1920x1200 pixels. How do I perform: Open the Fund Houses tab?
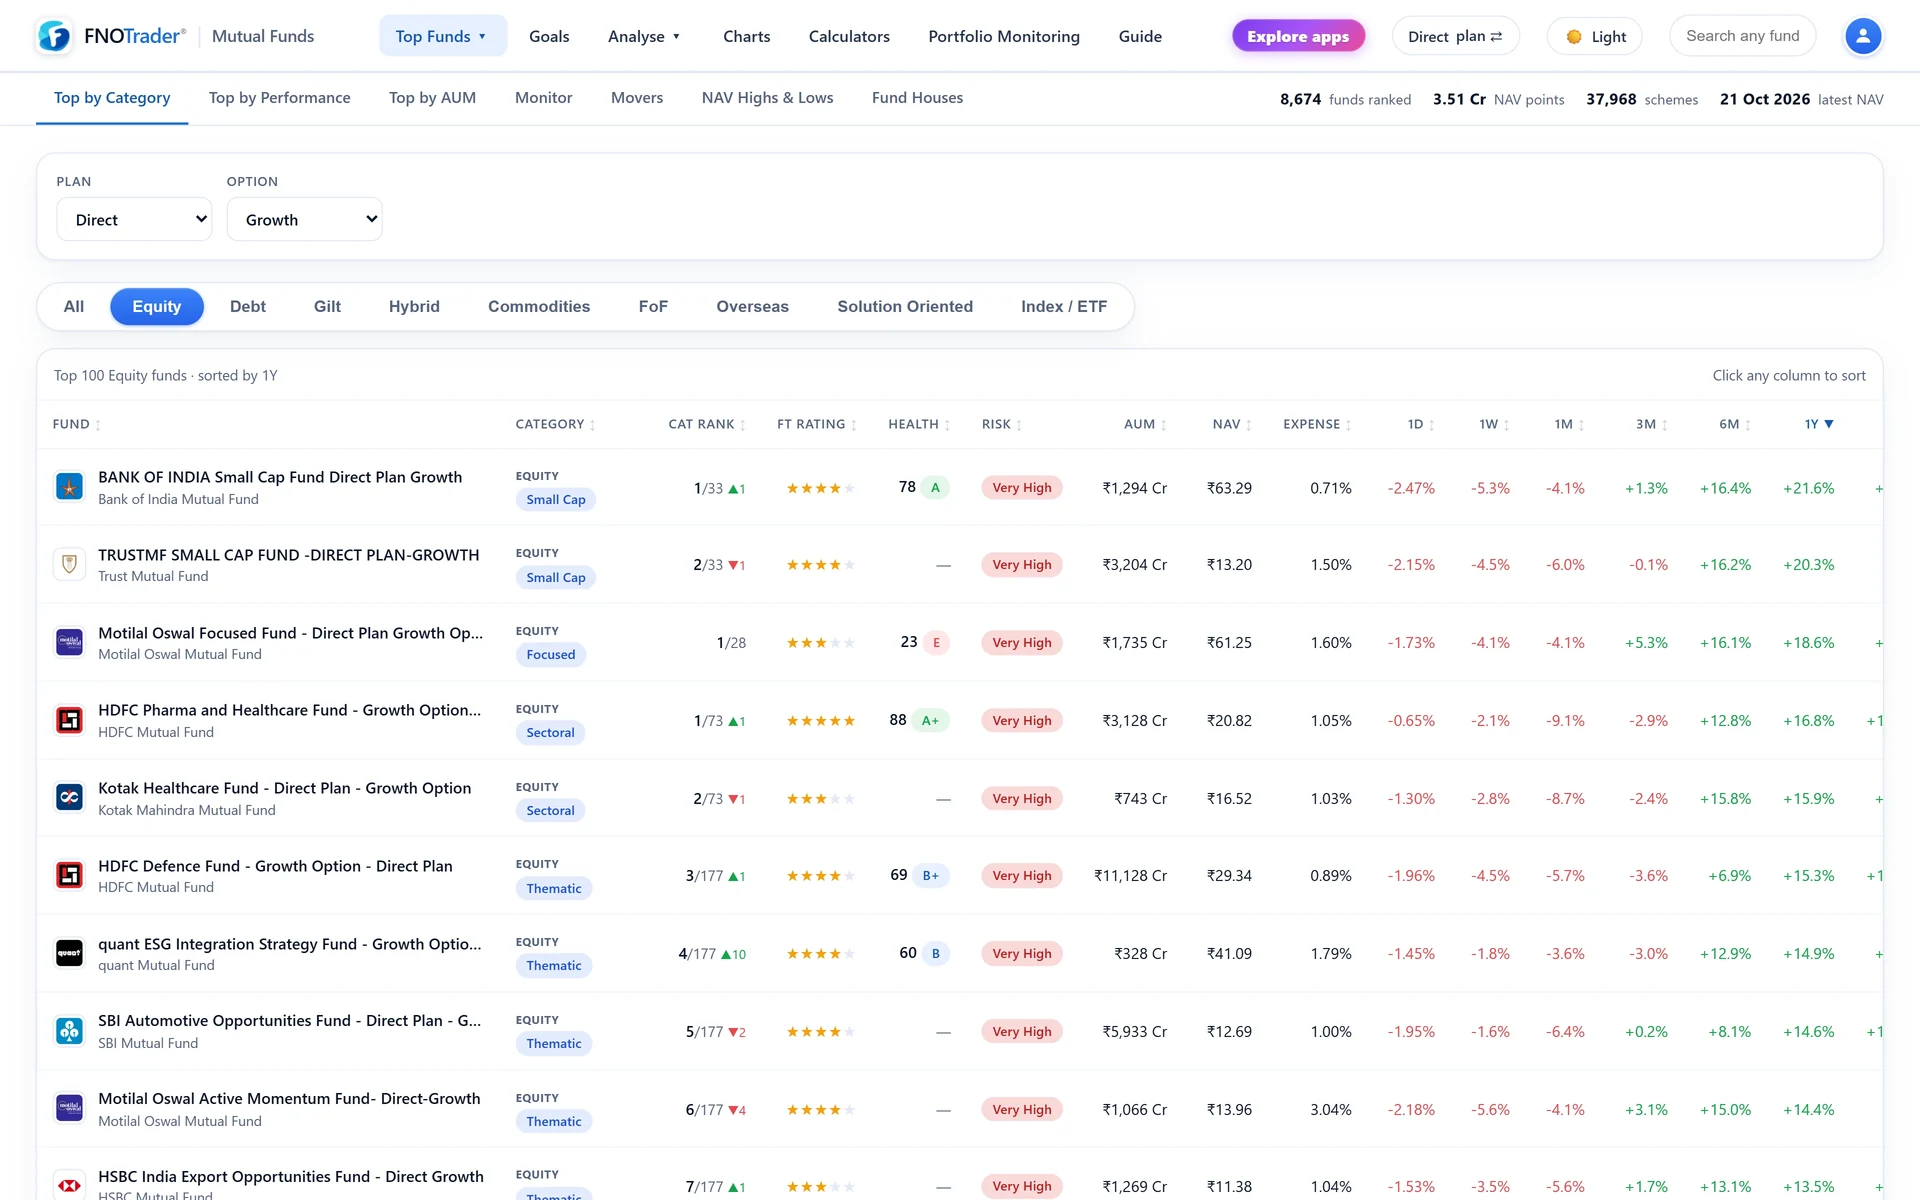pos(917,98)
